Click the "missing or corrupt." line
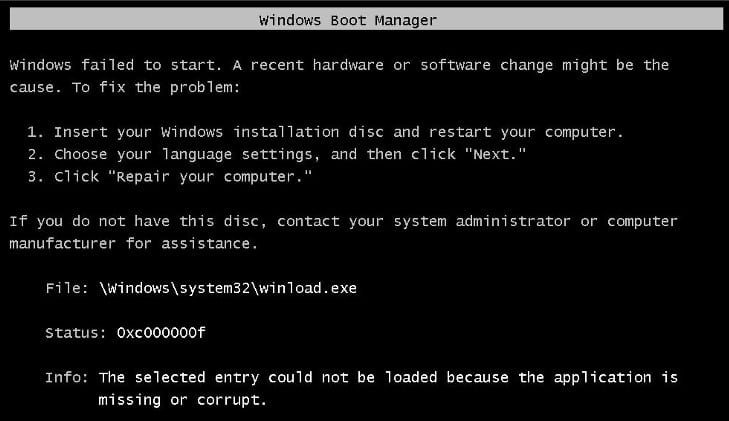This screenshot has width=729, height=421. (182, 400)
